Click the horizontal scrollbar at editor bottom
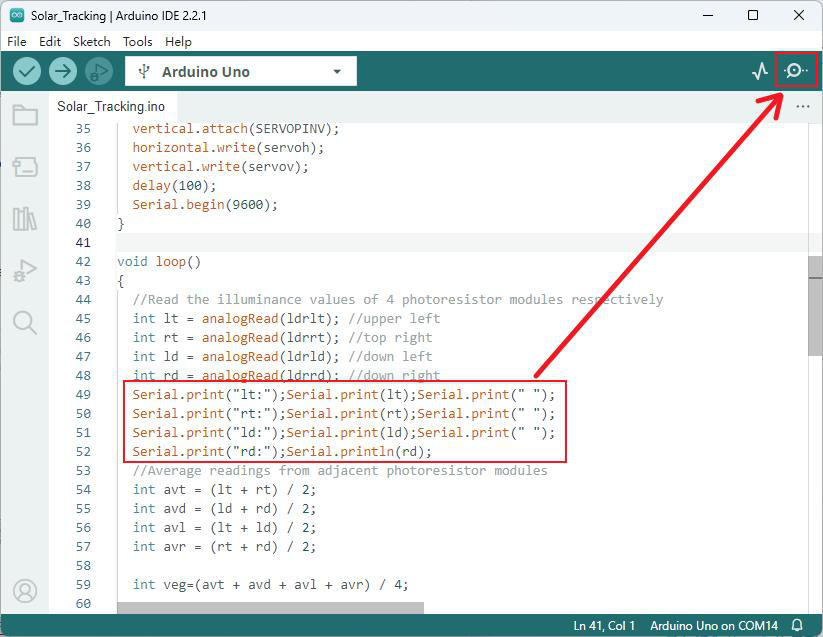This screenshot has height=637, width=823. [270, 608]
